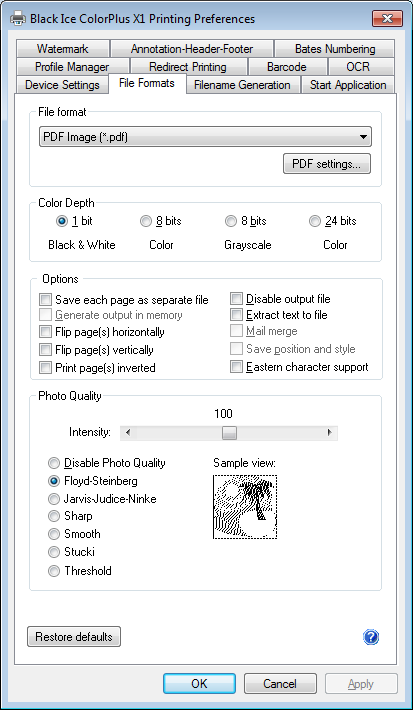Select Disable Photo Quality option
The image size is (413, 710).
coord(107,463)
